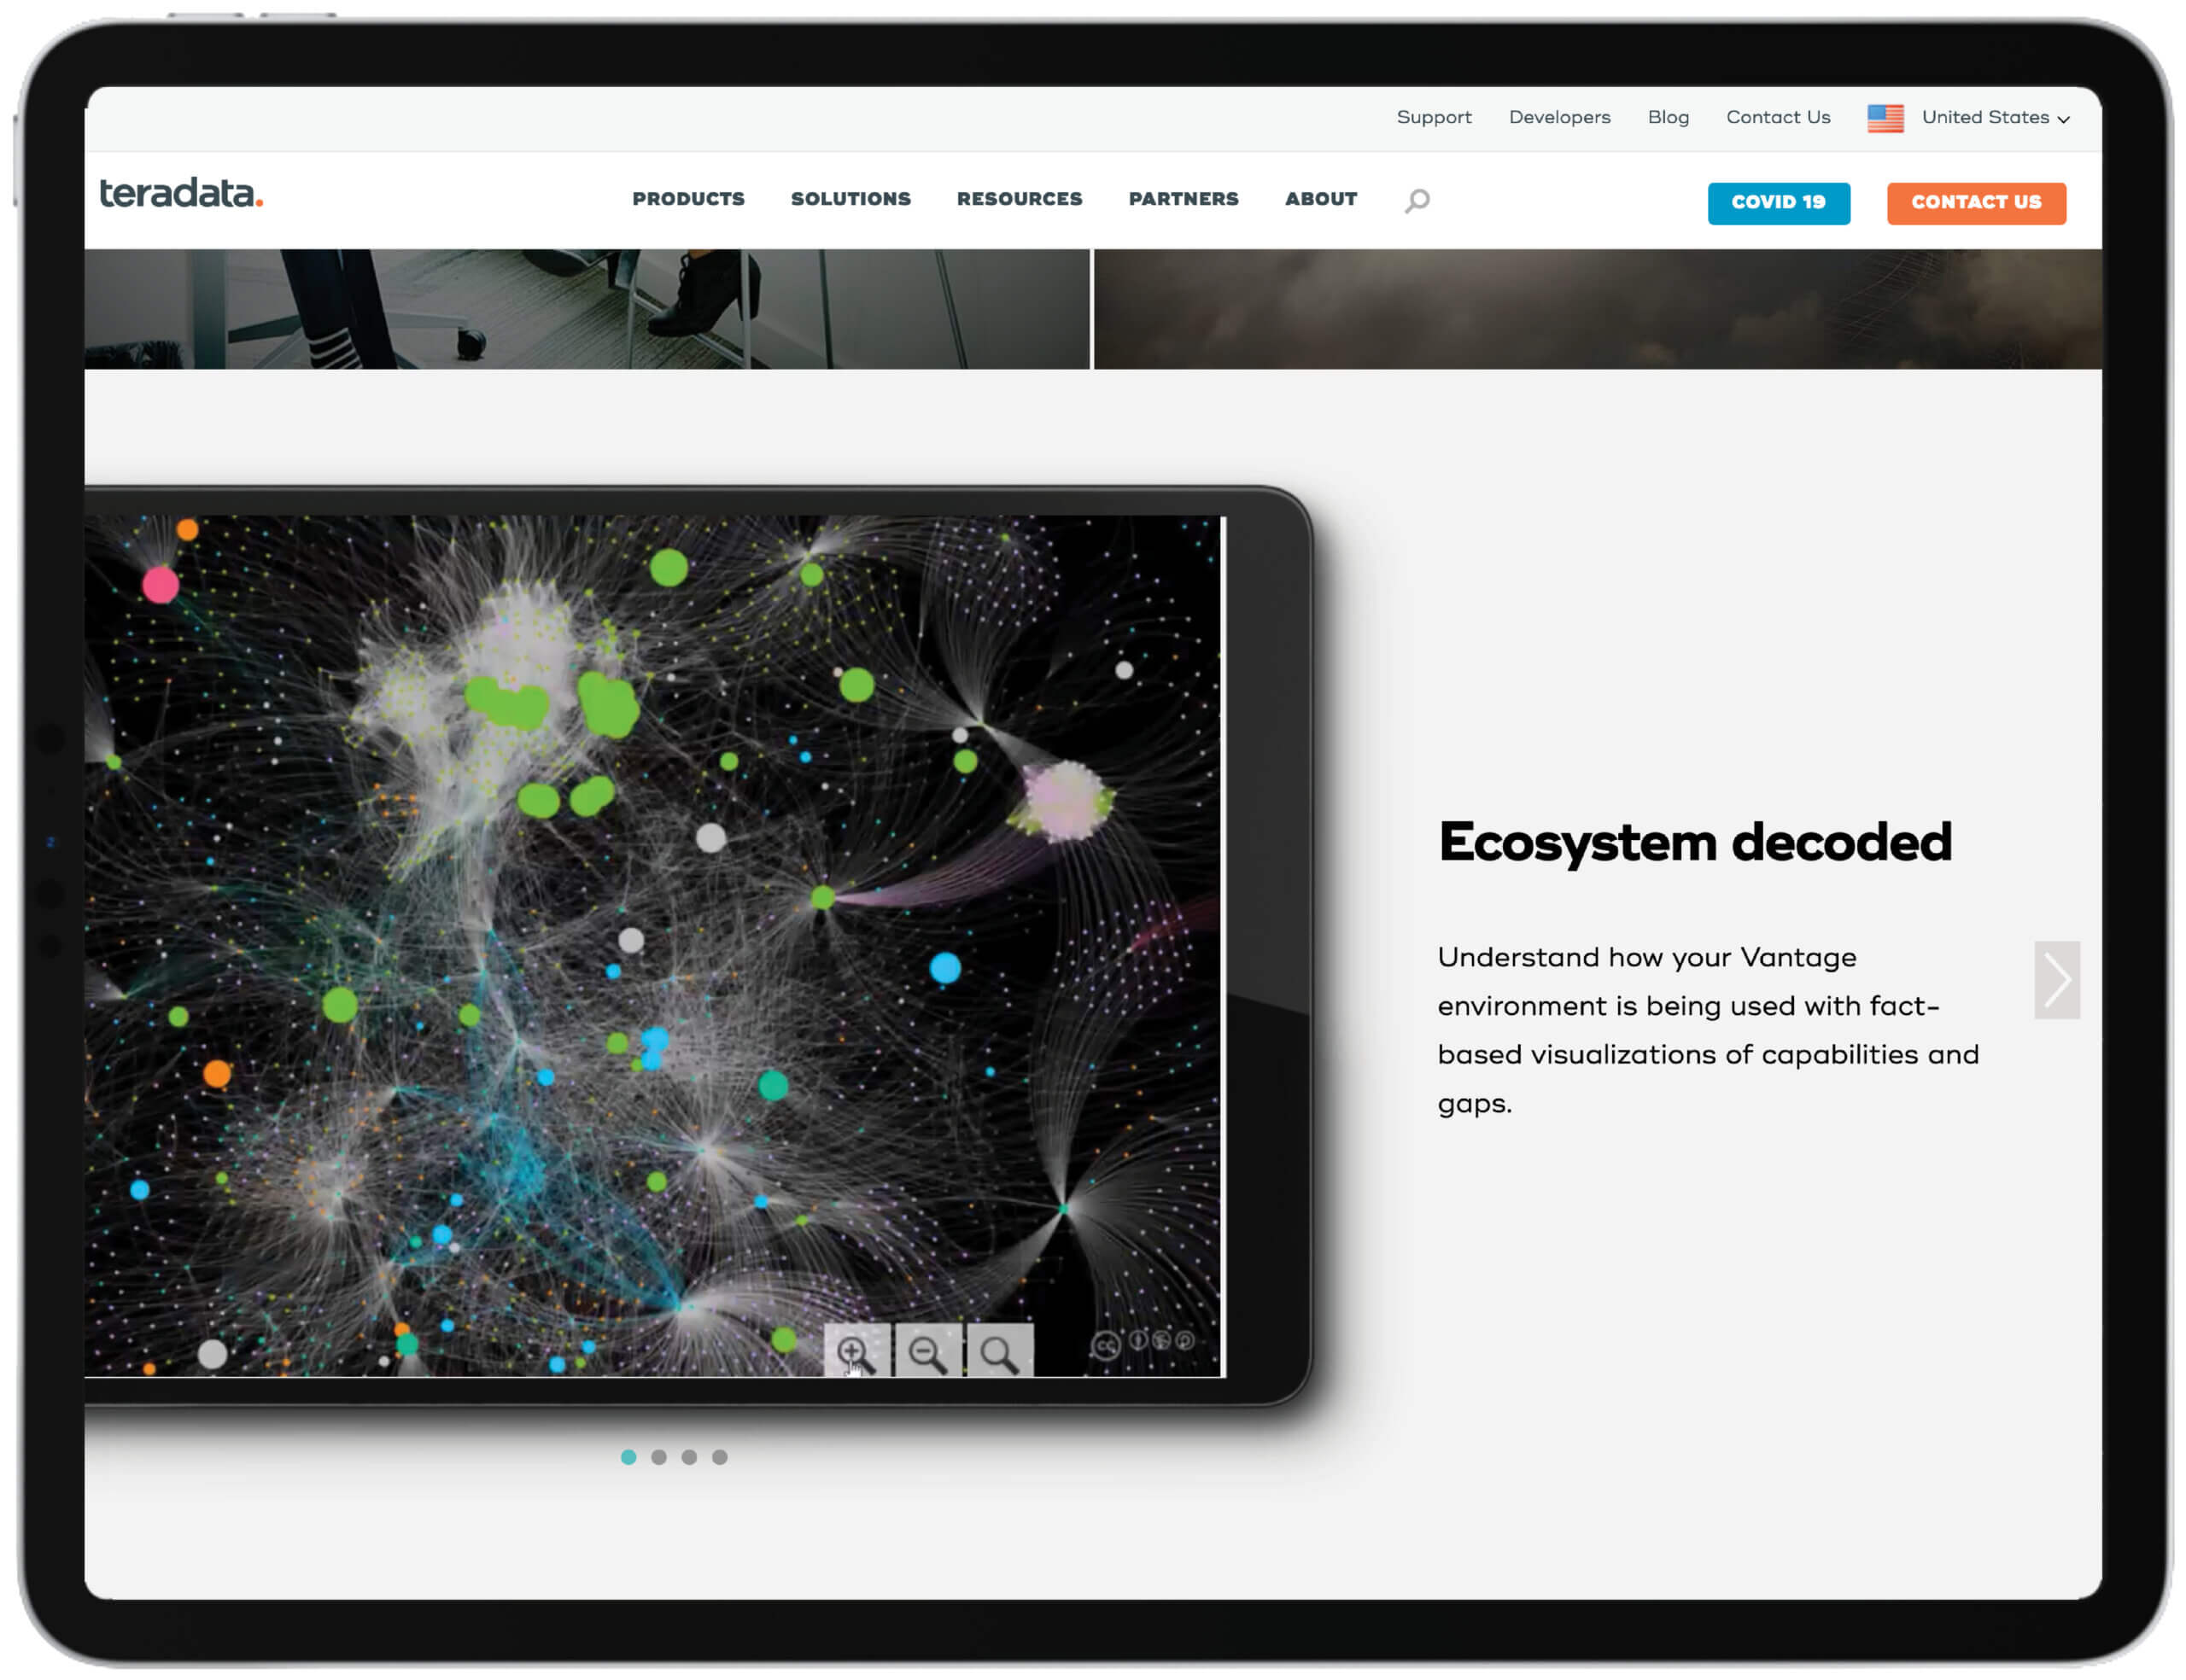Open the Resources navigation tab

[x=1018, y=200]
